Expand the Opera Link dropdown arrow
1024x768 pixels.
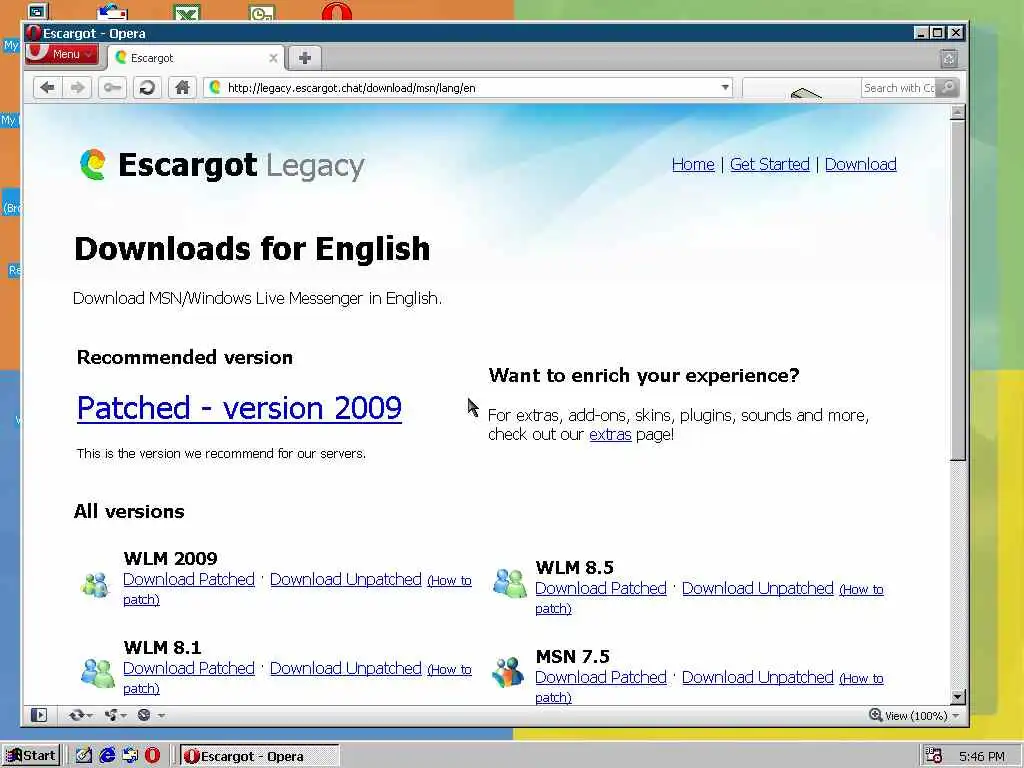pos(89,716)
